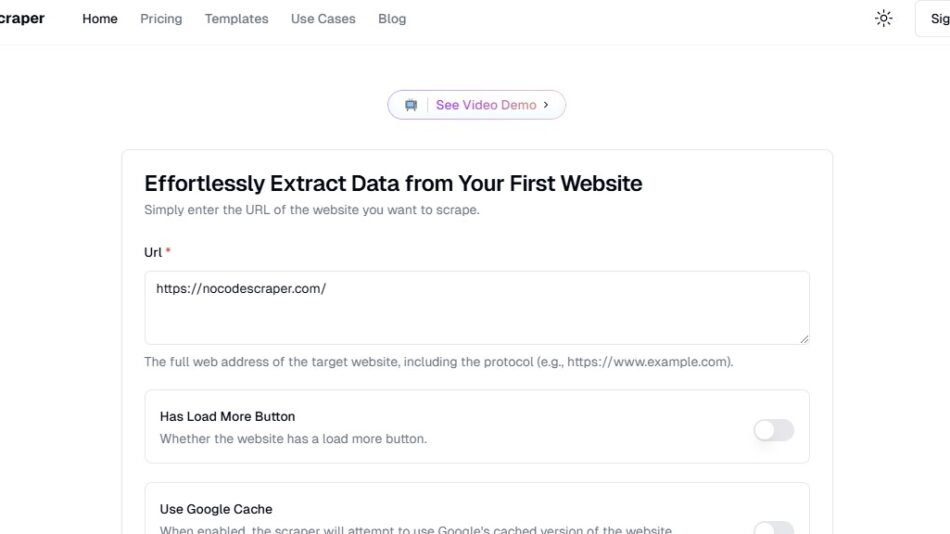Open the Pricing page
950x534 pixels.
coord(161,19)
